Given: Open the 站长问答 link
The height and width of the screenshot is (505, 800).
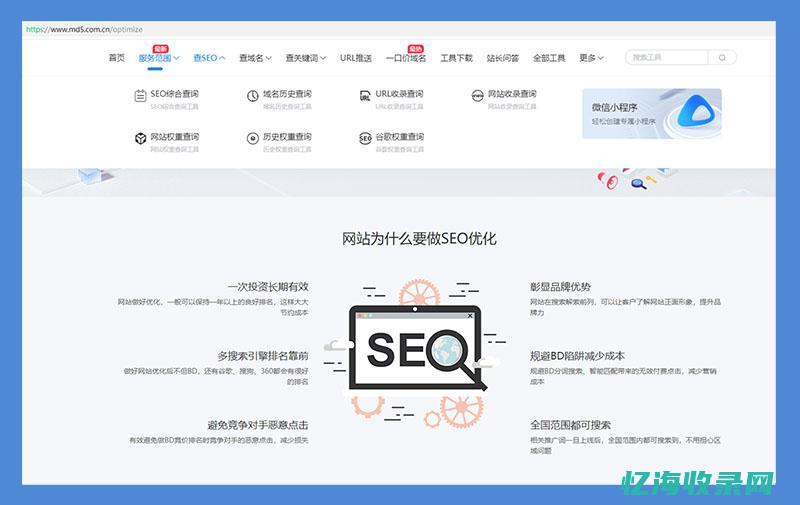Looking at the screenshot, I should pyautogui.click(x=502, y=58).
